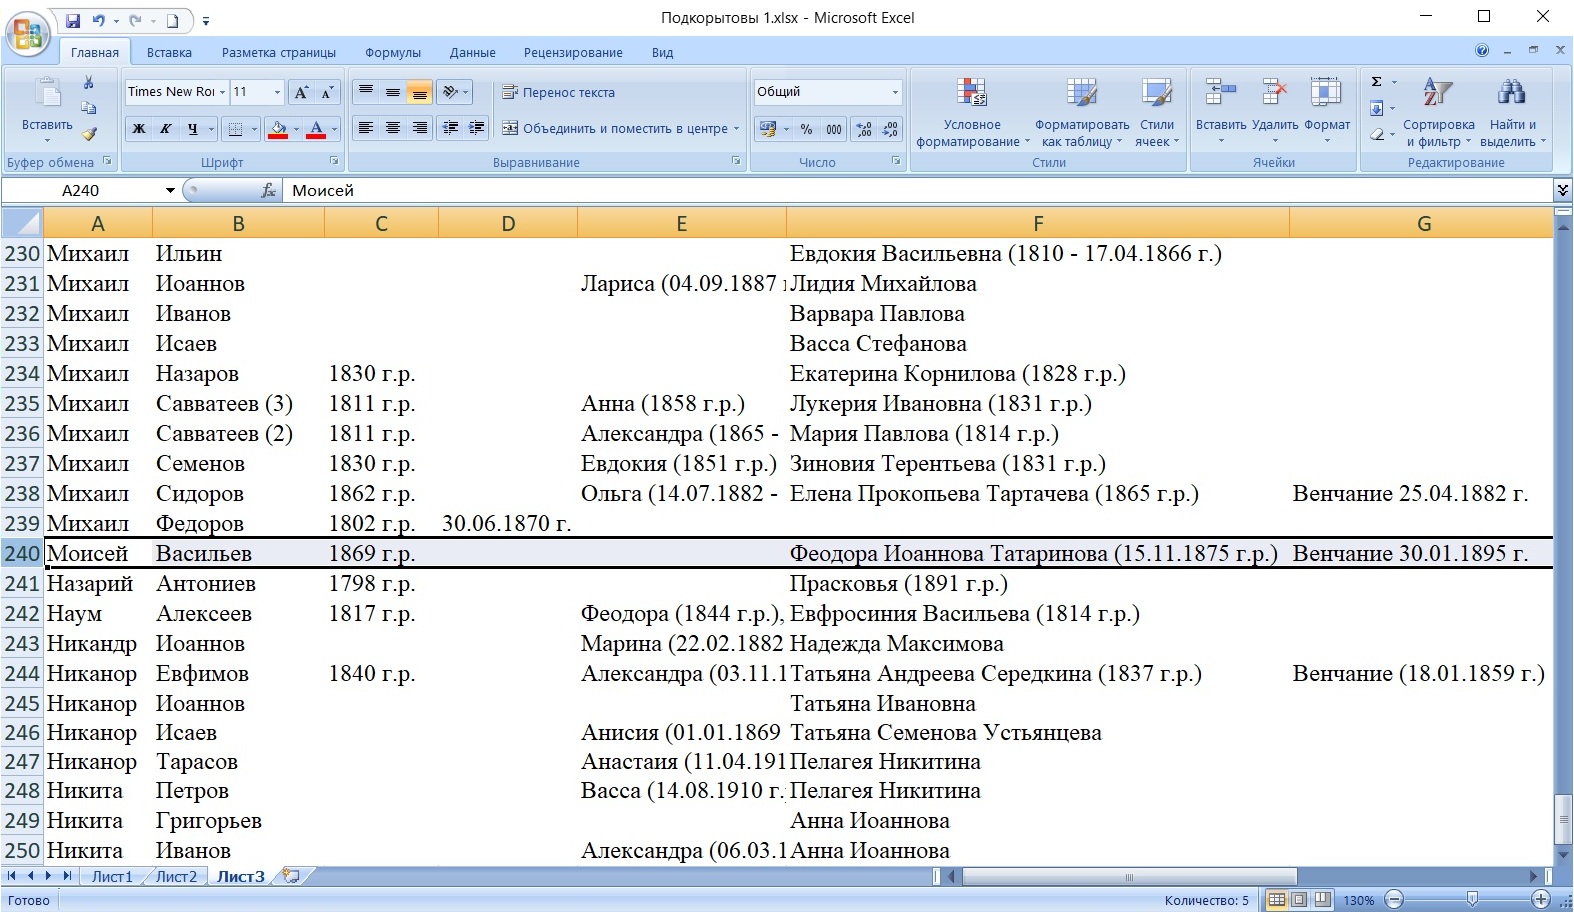The image size is (1574, 912).
Task: Click the insert function fx icon
Action: (x=268, y=190)
